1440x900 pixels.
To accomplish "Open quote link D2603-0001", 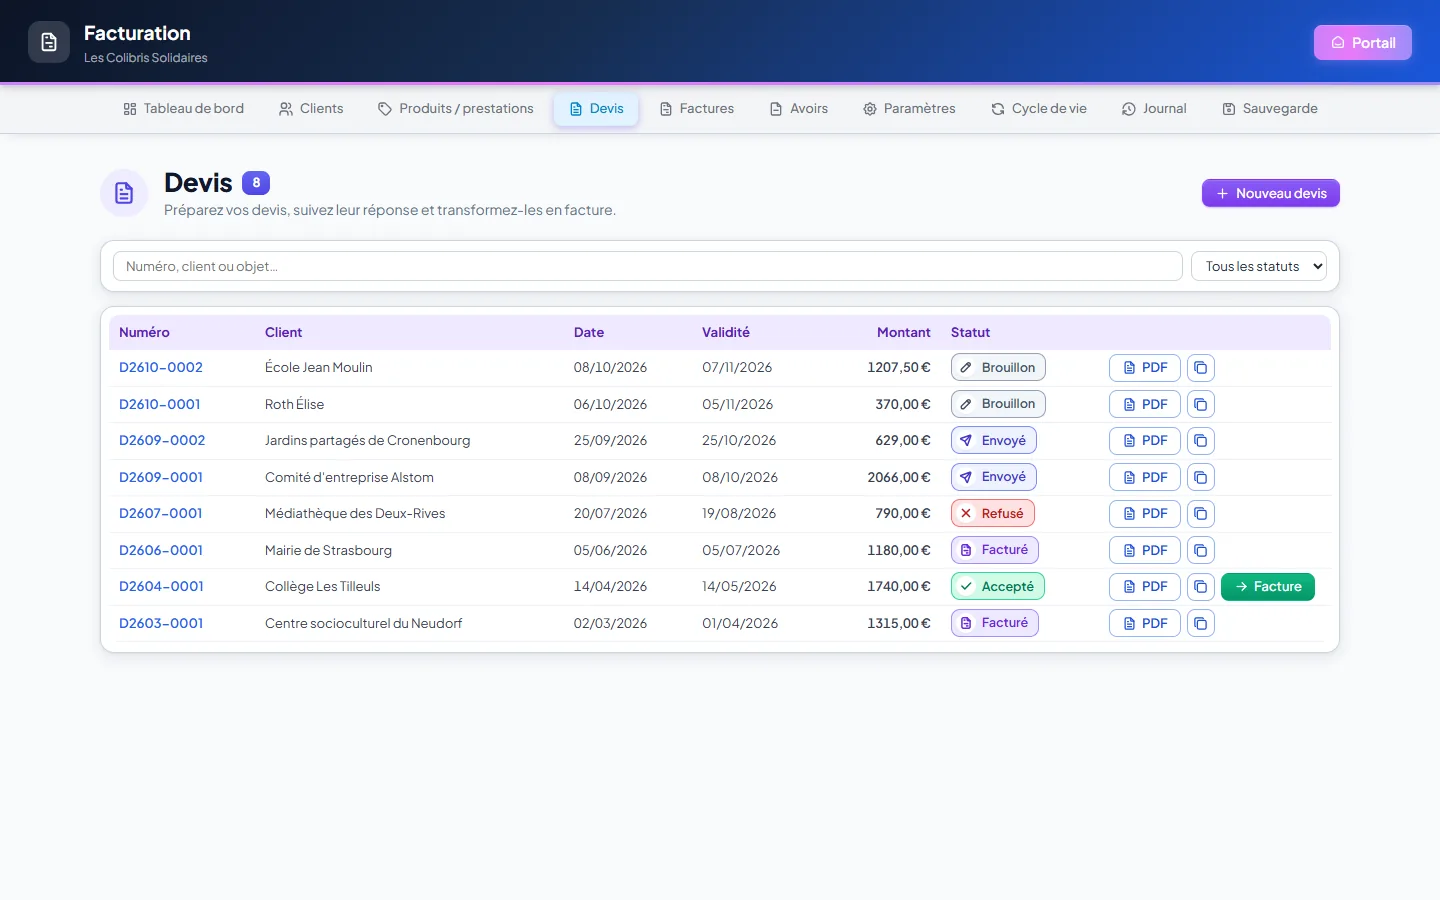I will [161, 623].
